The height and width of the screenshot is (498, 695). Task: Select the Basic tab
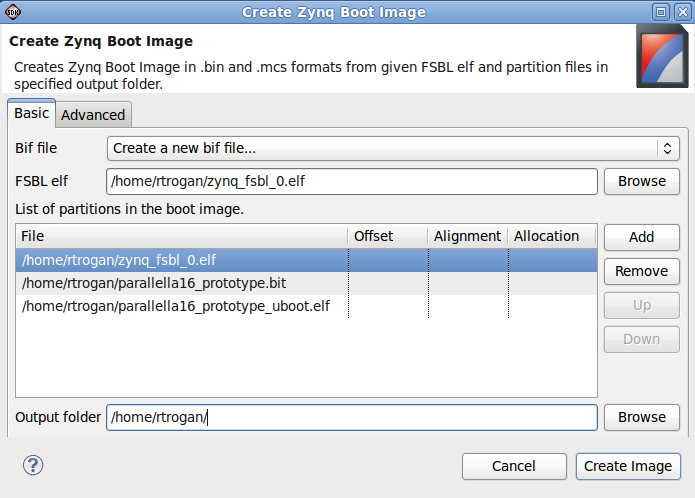coord(31,114)
